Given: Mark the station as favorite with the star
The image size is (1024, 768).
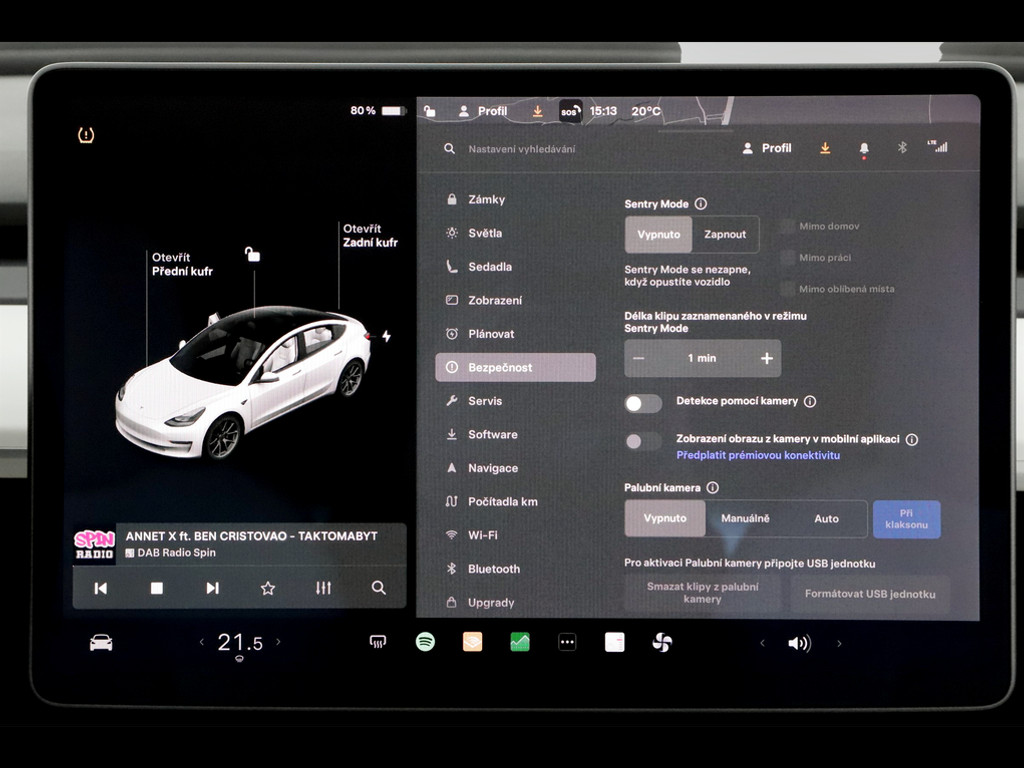Looking at the screenshot, I should [x=268, y=588].
